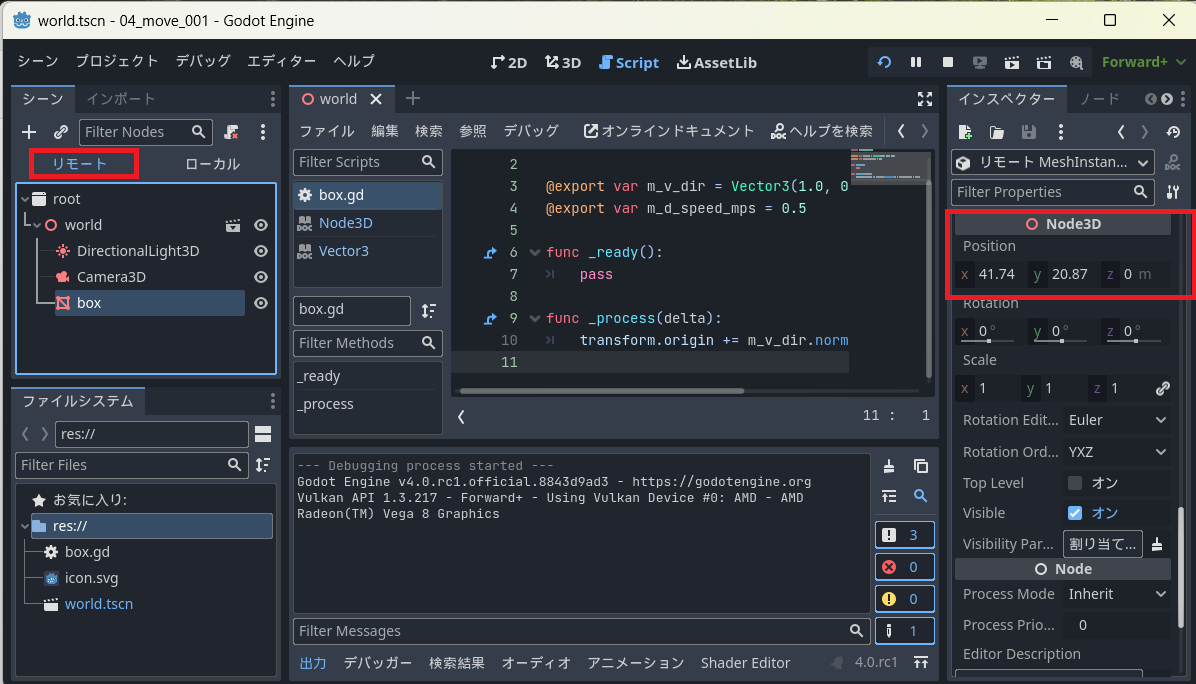Toggle filesystem split view mode
The width and height of the screenshot is (1196, 684).
click(x=263, y=434)
